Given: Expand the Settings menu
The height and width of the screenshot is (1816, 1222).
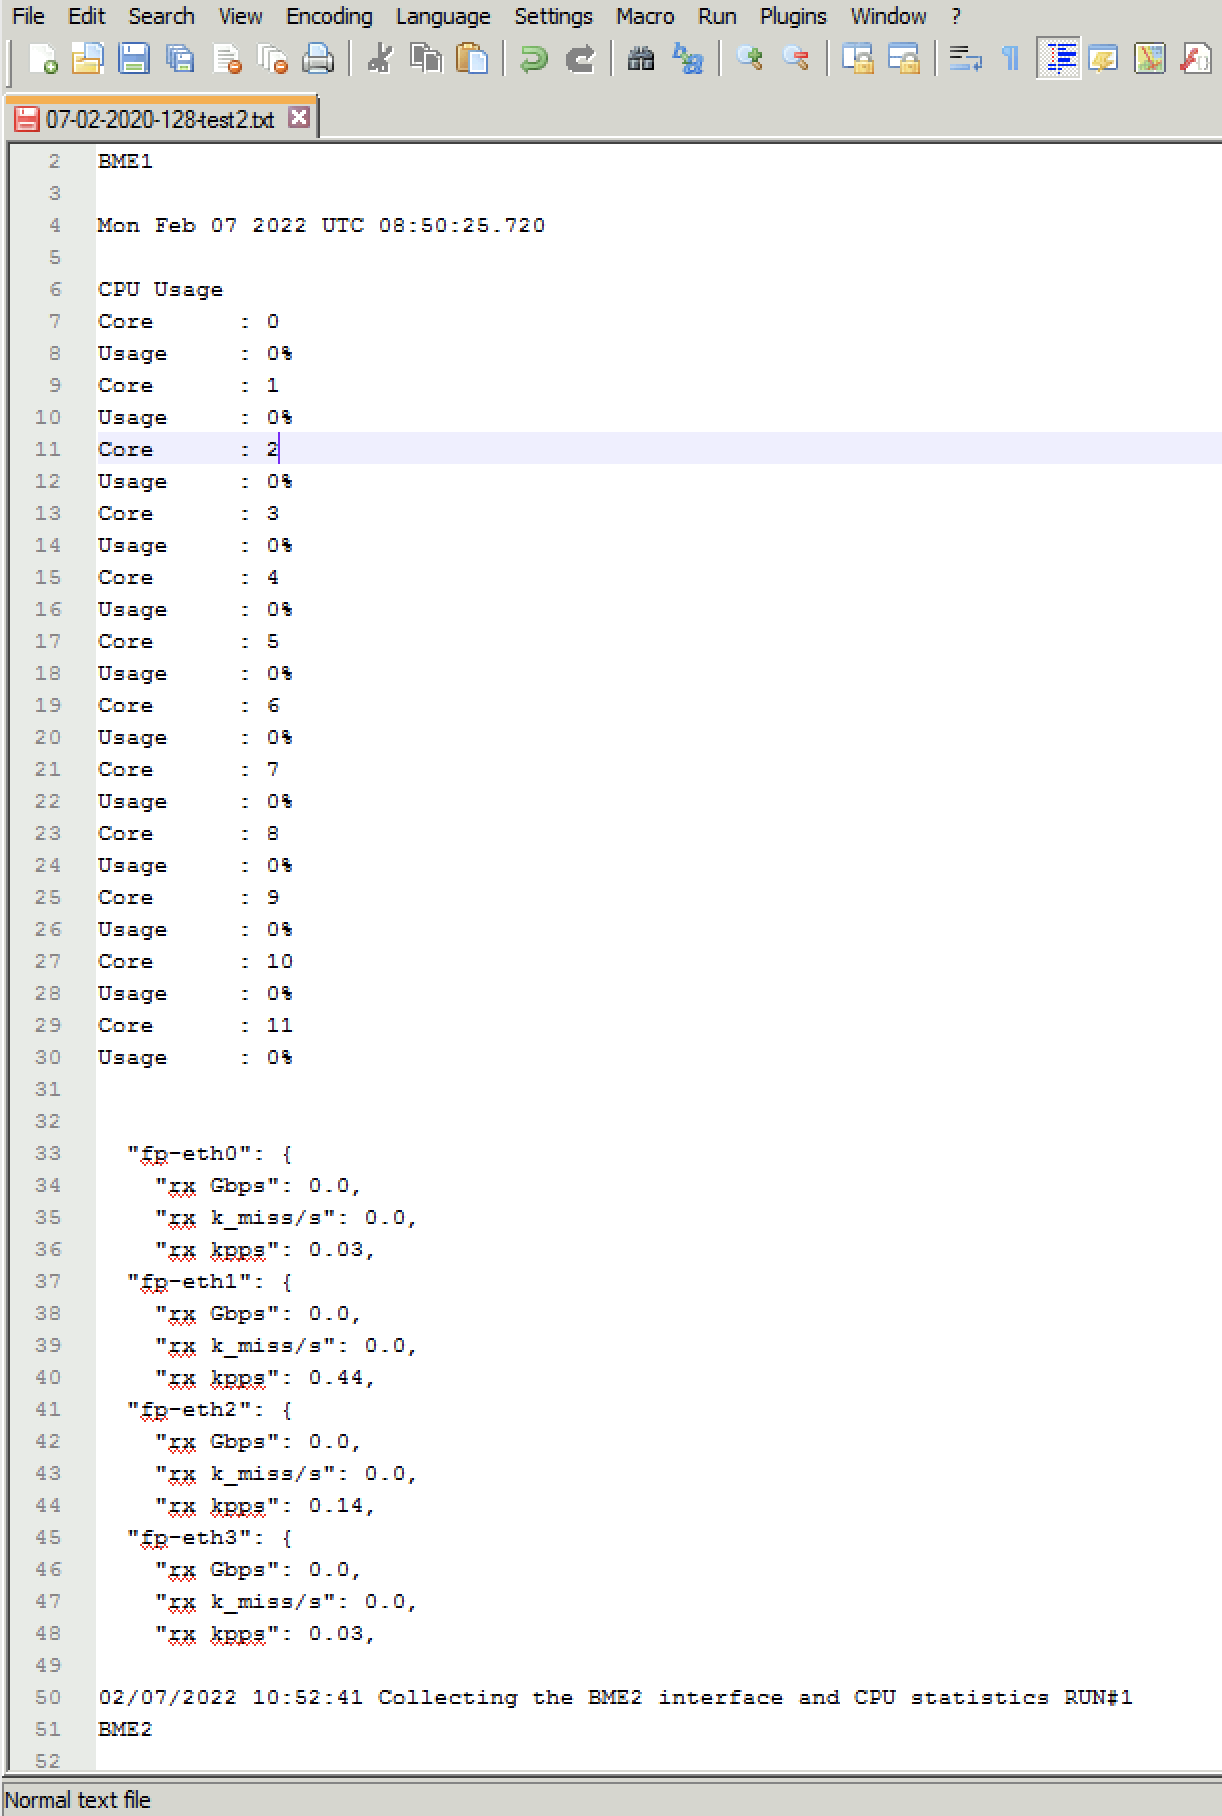Looking at the screenshot, I should [x=553, y=16].
